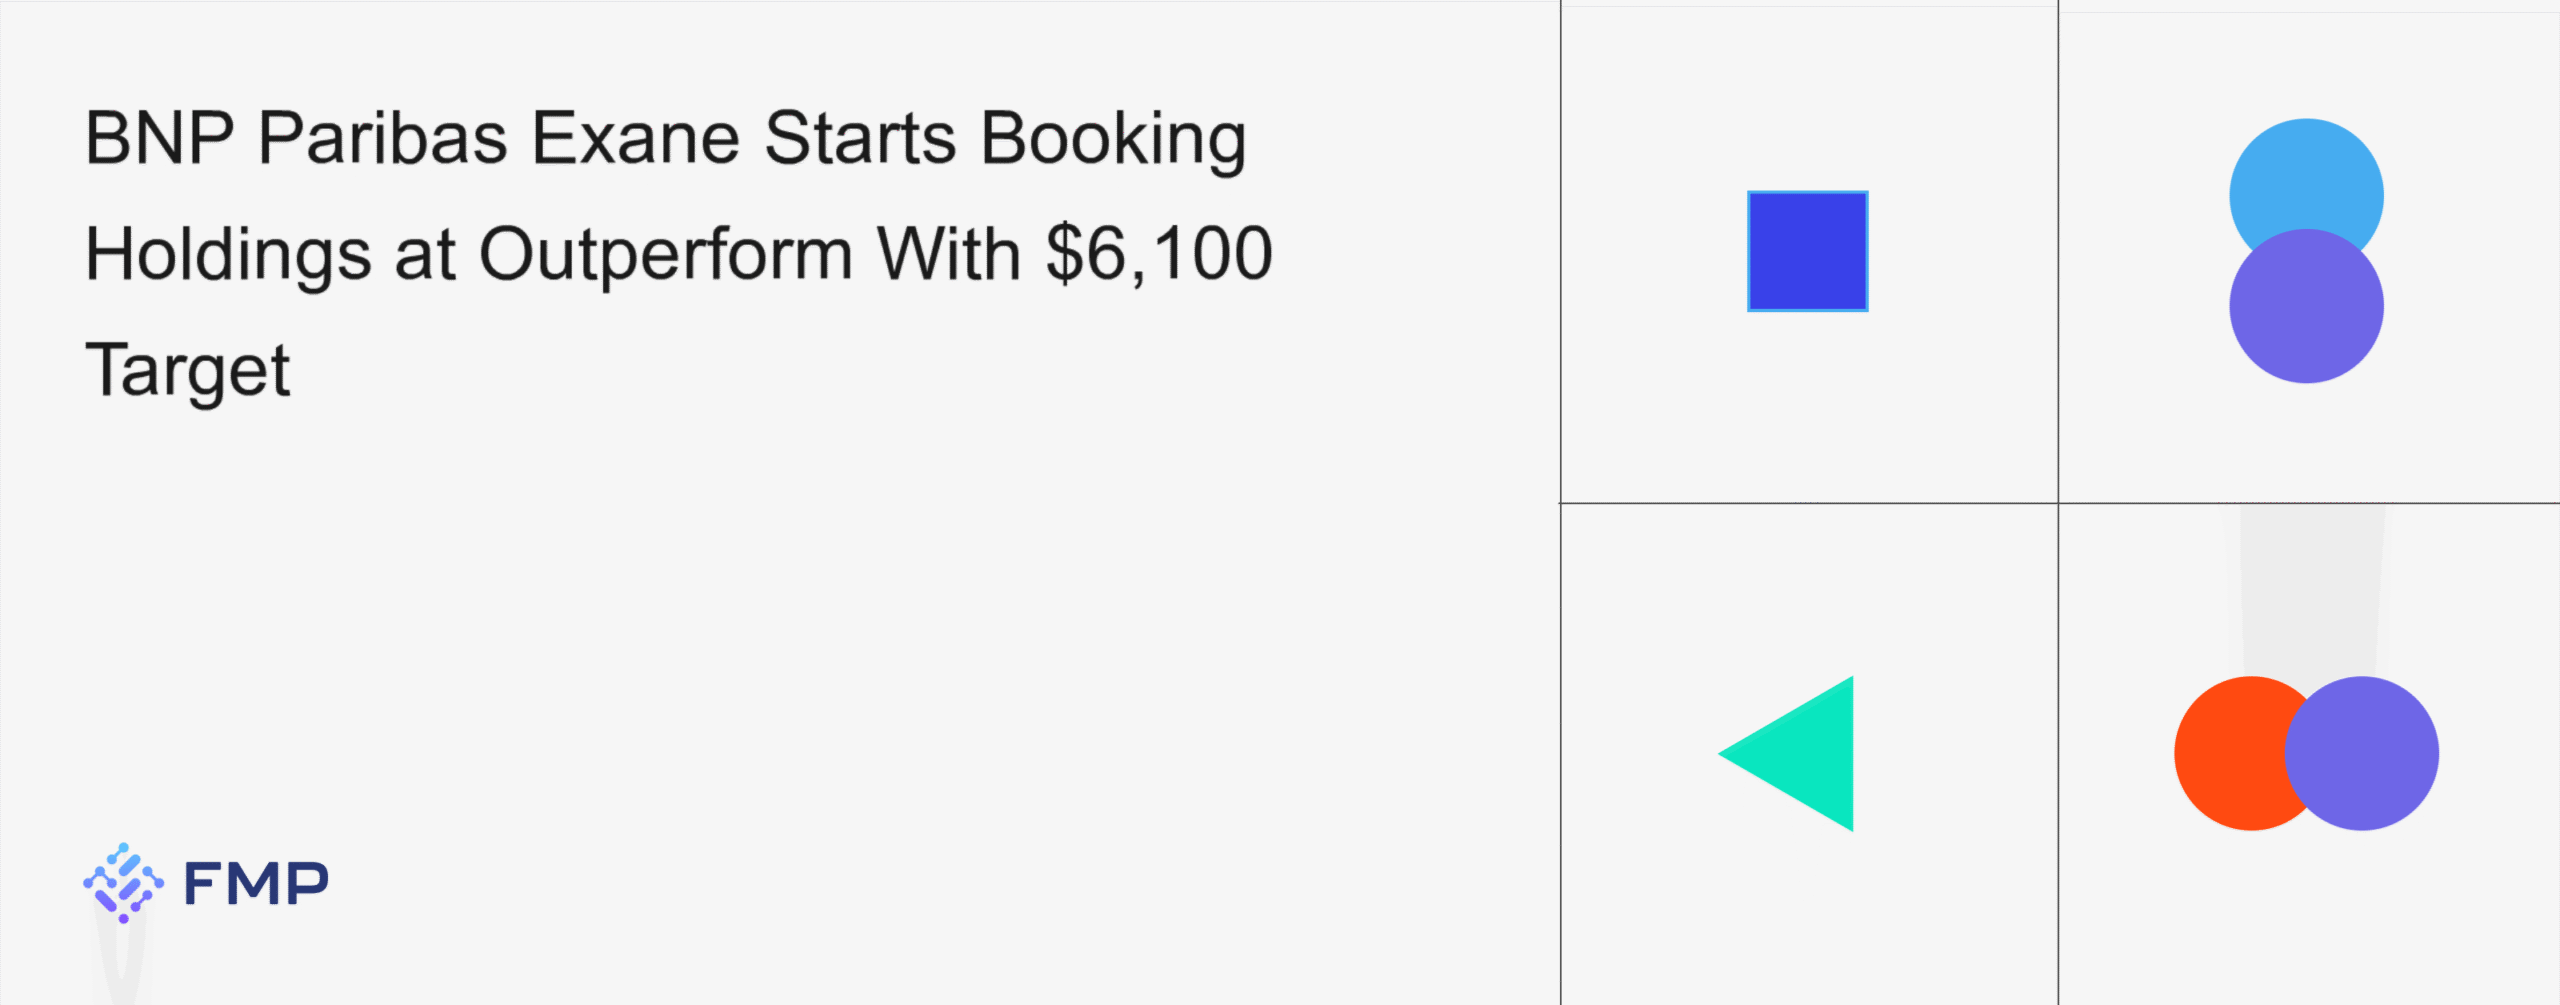Click the word "BNP" in the headline
This screenshot has height=1005, width=2560.
pos(160,138)
